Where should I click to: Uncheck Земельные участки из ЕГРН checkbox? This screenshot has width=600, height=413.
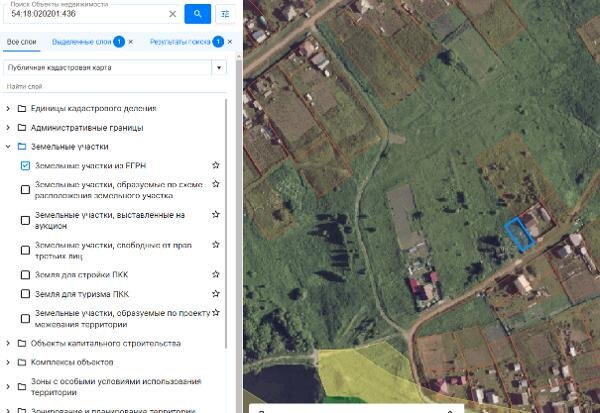pyautogui.click(x=25, y=166)
